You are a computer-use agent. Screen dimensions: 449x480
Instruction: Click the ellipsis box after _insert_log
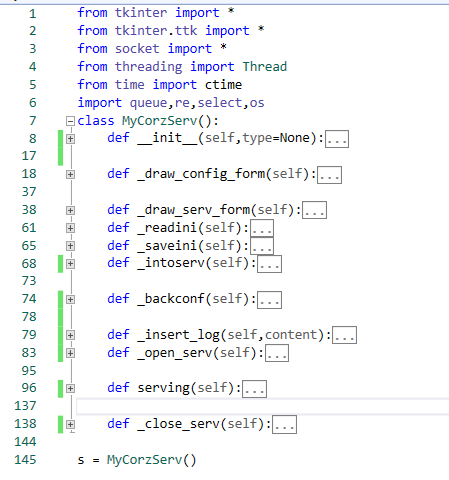345,335
